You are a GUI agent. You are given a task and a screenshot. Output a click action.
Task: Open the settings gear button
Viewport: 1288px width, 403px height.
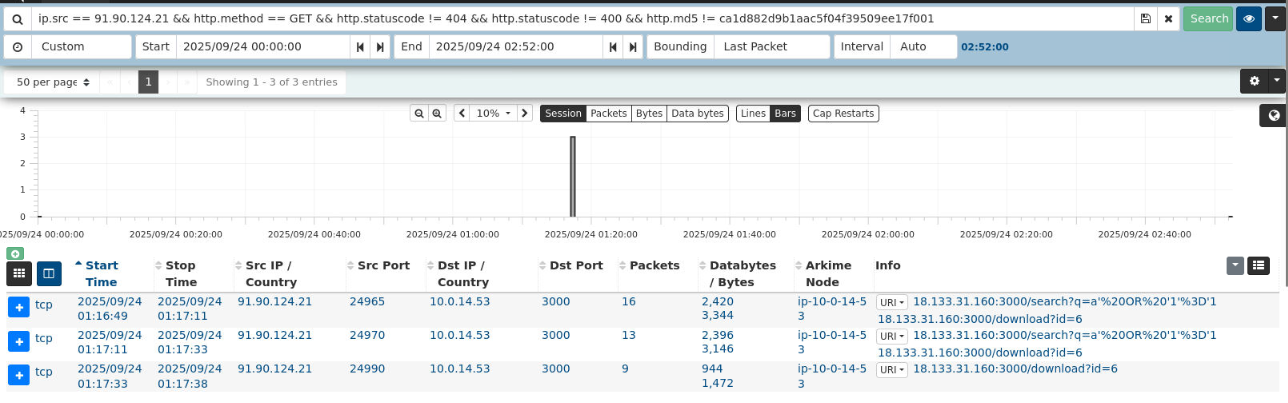click(x=1255, y=81)
